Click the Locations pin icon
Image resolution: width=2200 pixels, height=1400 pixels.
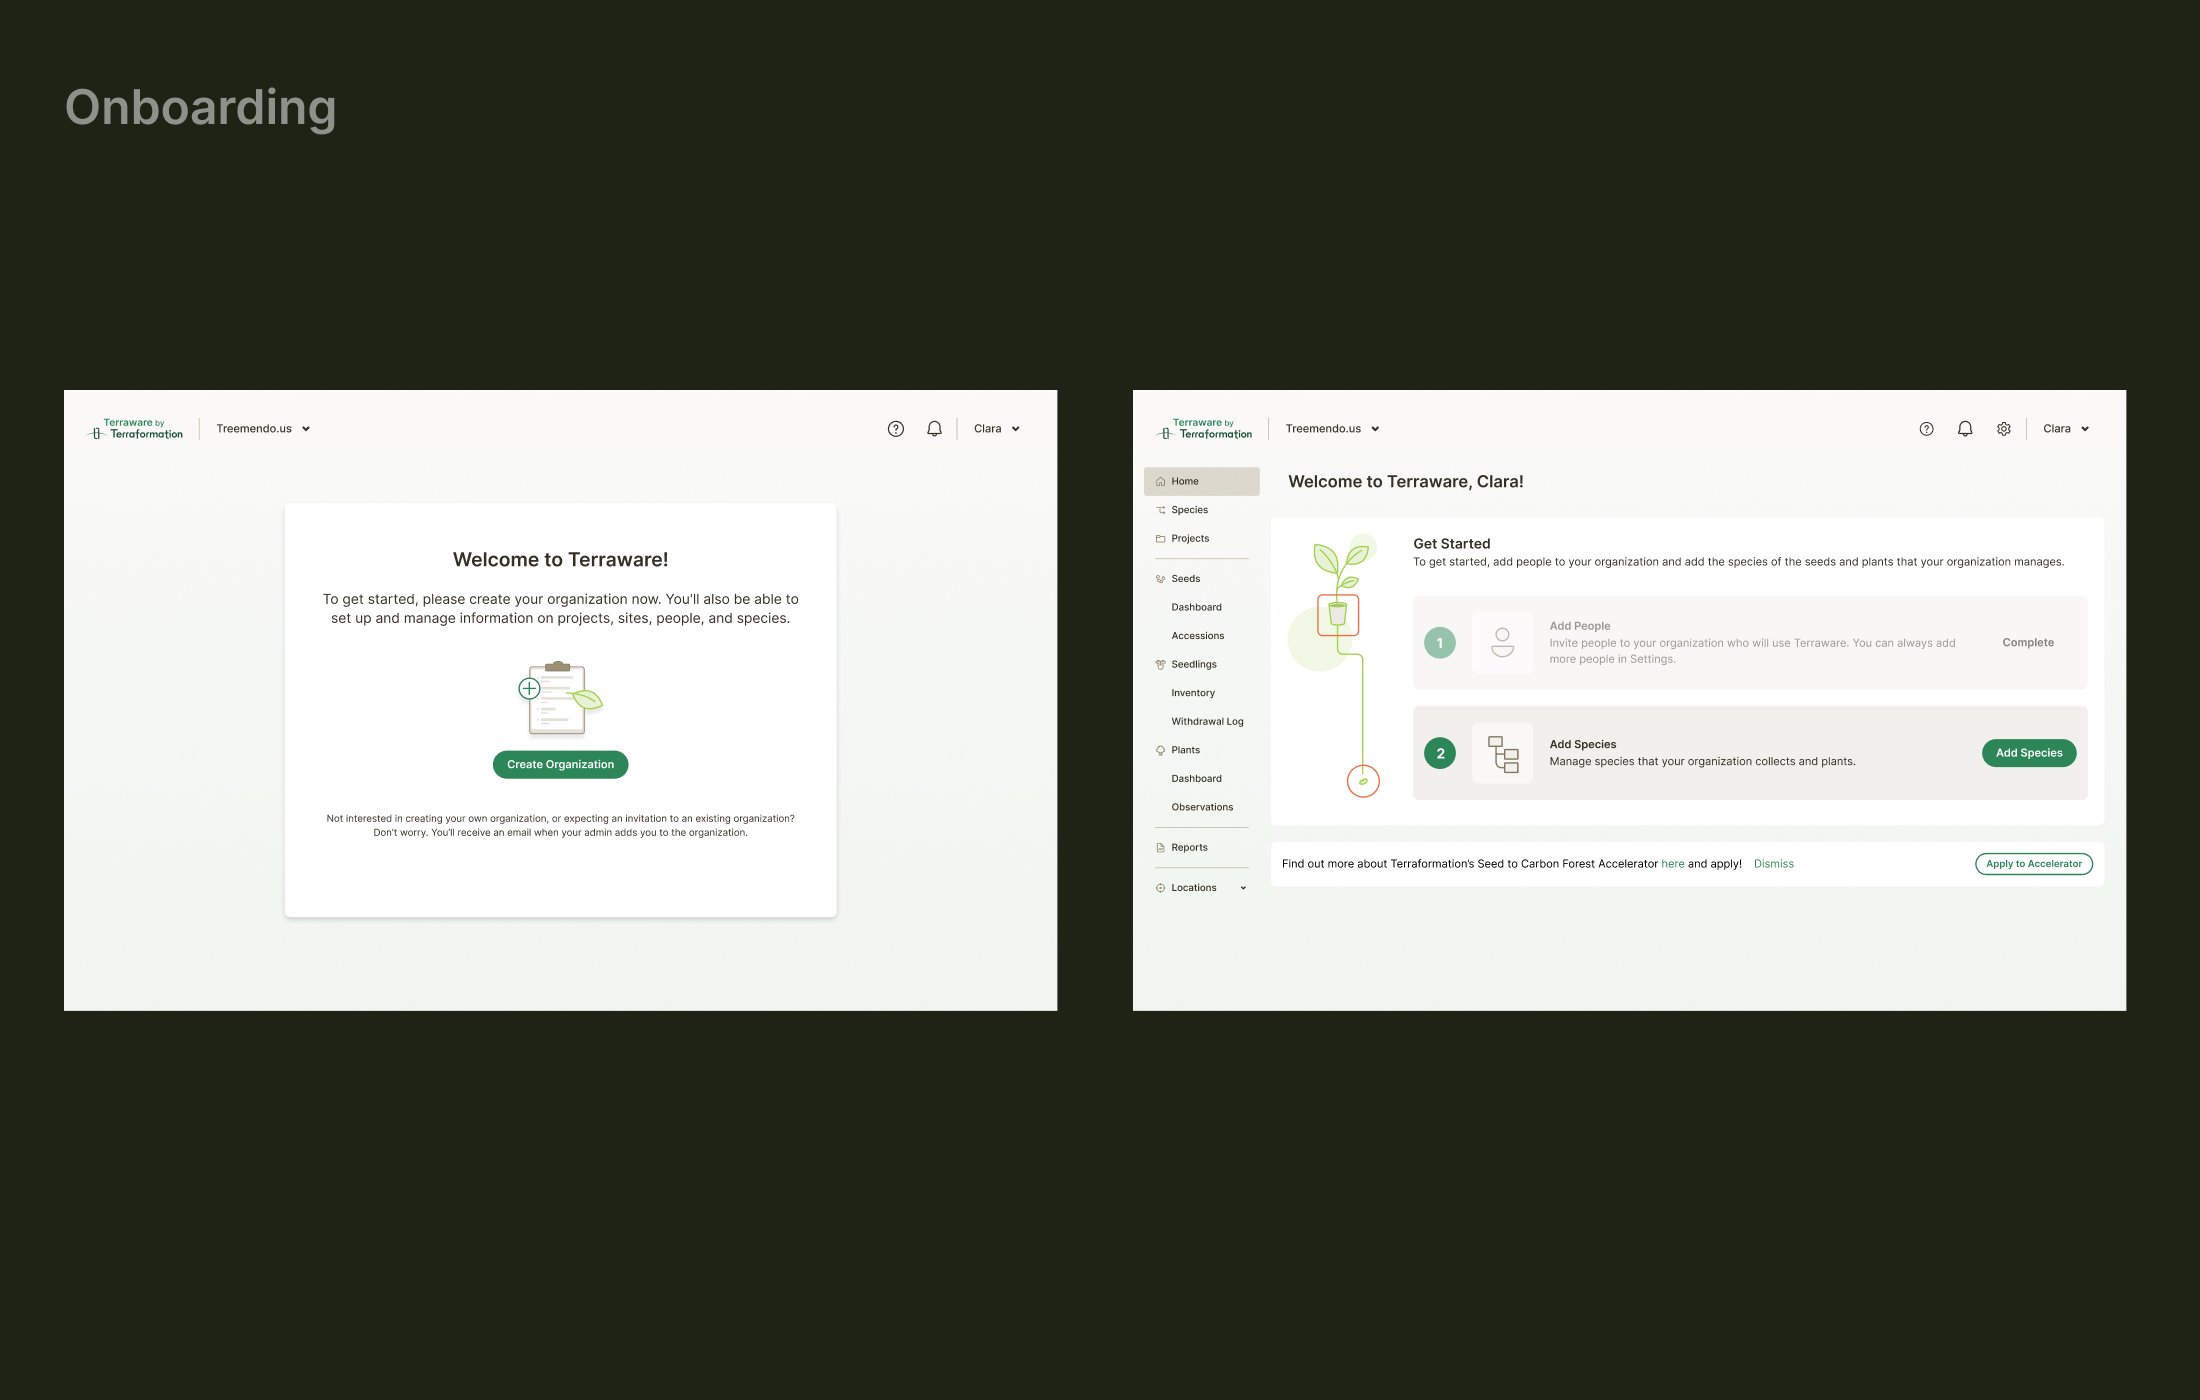tap(1160, 887)
